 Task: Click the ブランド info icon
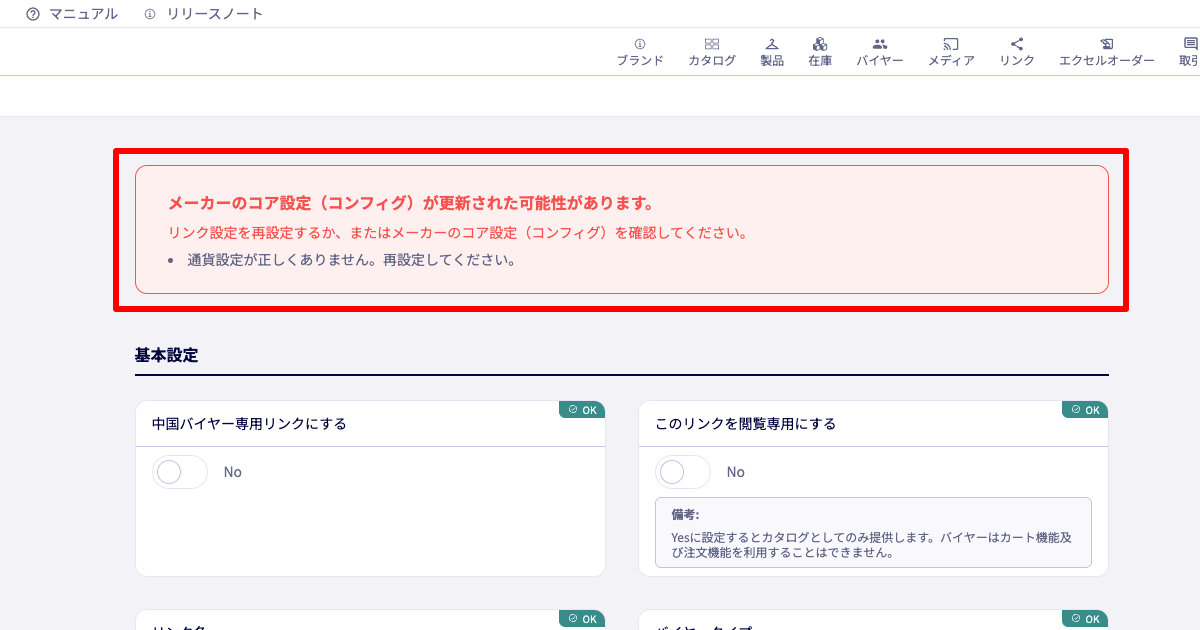coord(640,44)
